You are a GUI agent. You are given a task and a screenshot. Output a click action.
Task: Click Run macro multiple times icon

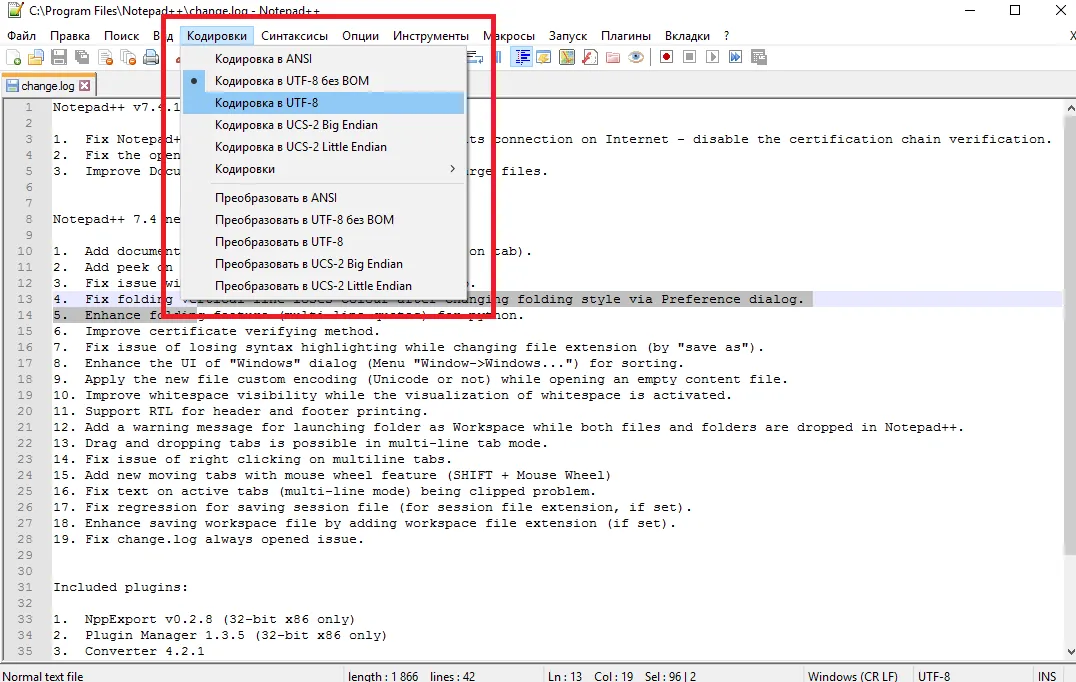[x=735, y=58]
